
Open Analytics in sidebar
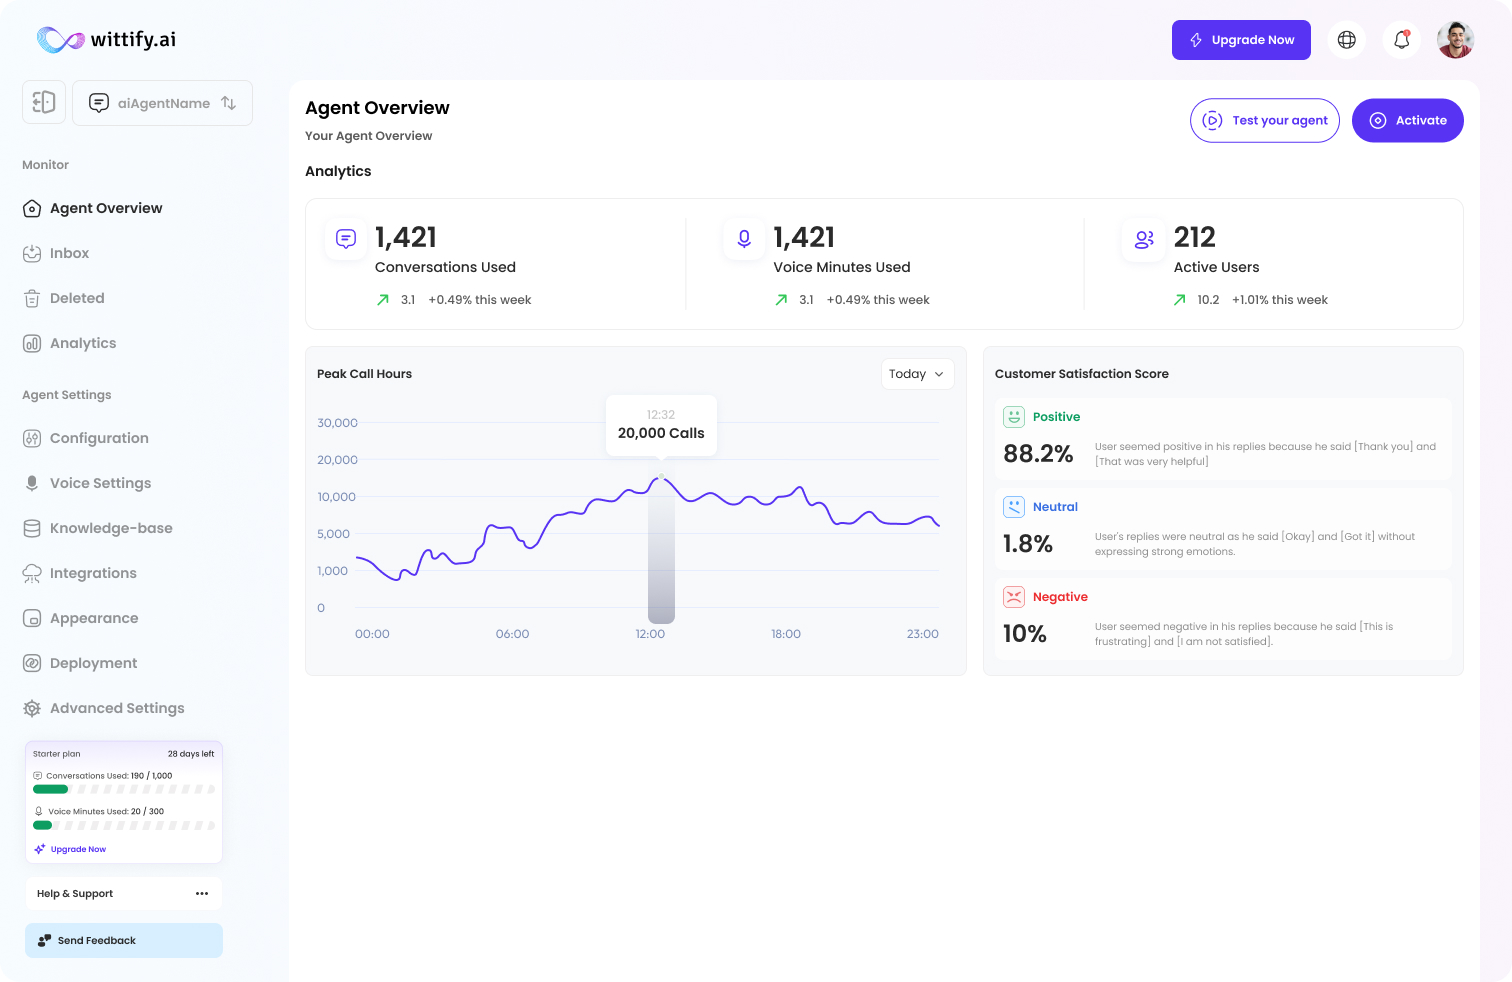click(83, 343)
